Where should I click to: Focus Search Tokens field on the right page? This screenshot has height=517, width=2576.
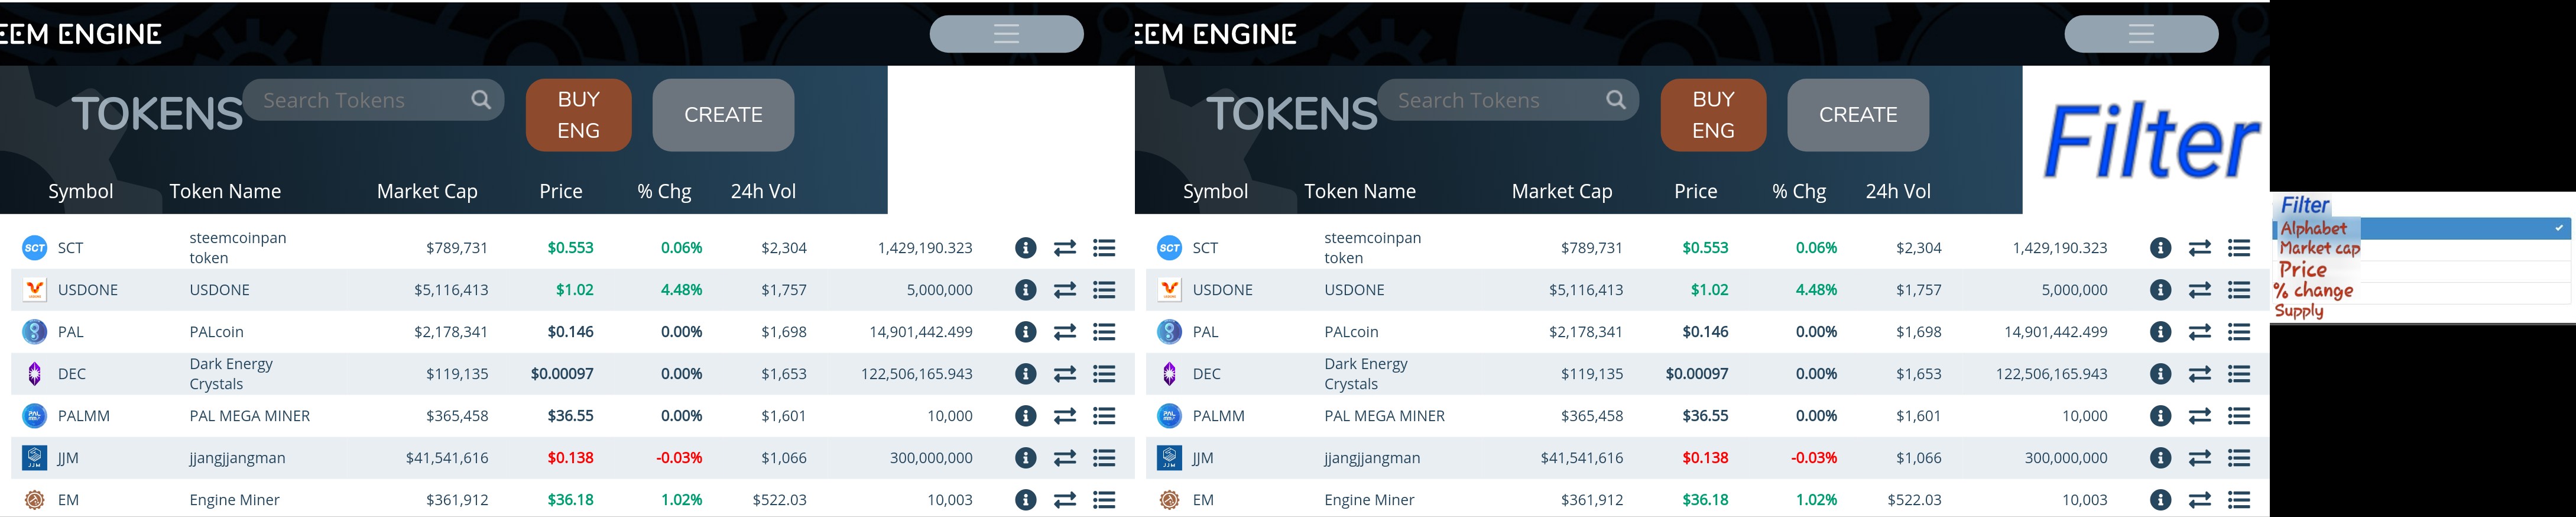pos(1508,100)
